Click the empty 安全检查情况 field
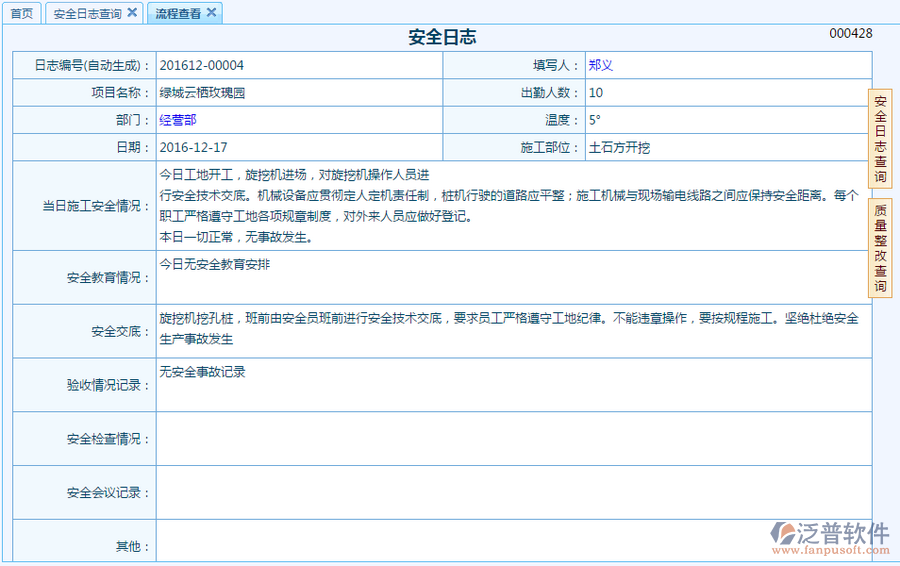The width and height of the screenshot is (900, 566). tap(512, 439)
